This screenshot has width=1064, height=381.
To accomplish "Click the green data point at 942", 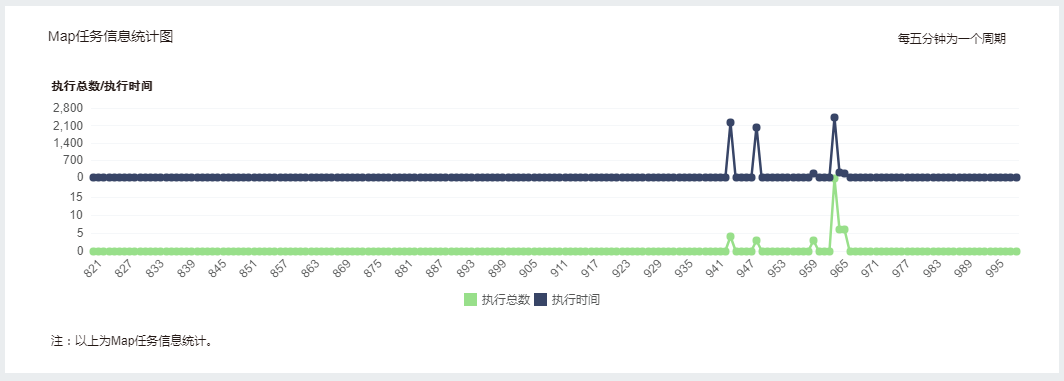I will [730, 237].
